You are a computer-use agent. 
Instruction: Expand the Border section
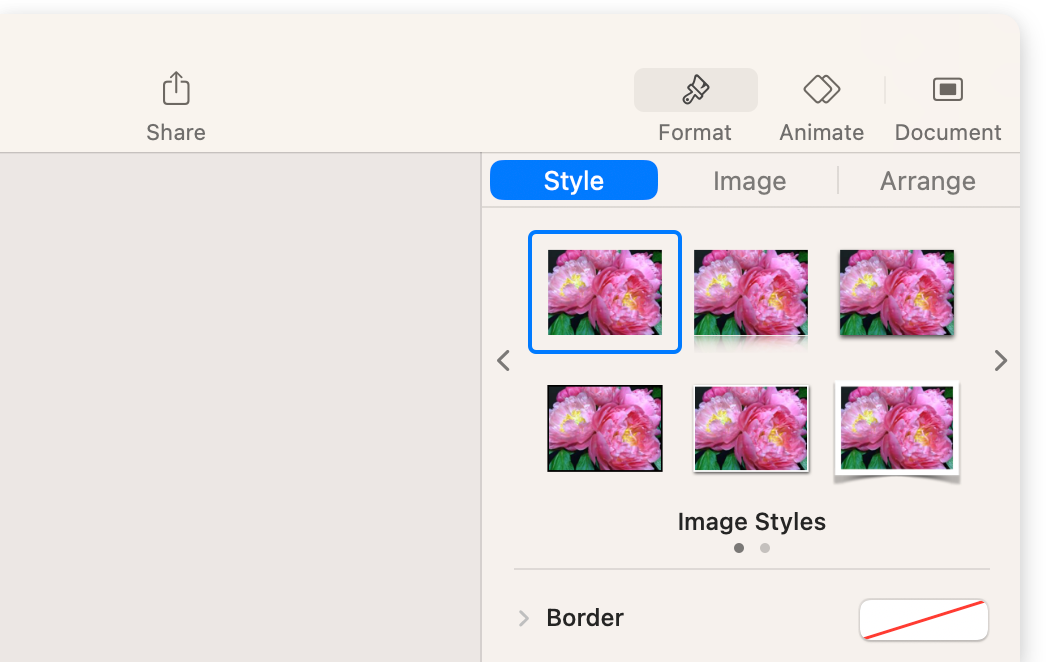tap(524, 618)
